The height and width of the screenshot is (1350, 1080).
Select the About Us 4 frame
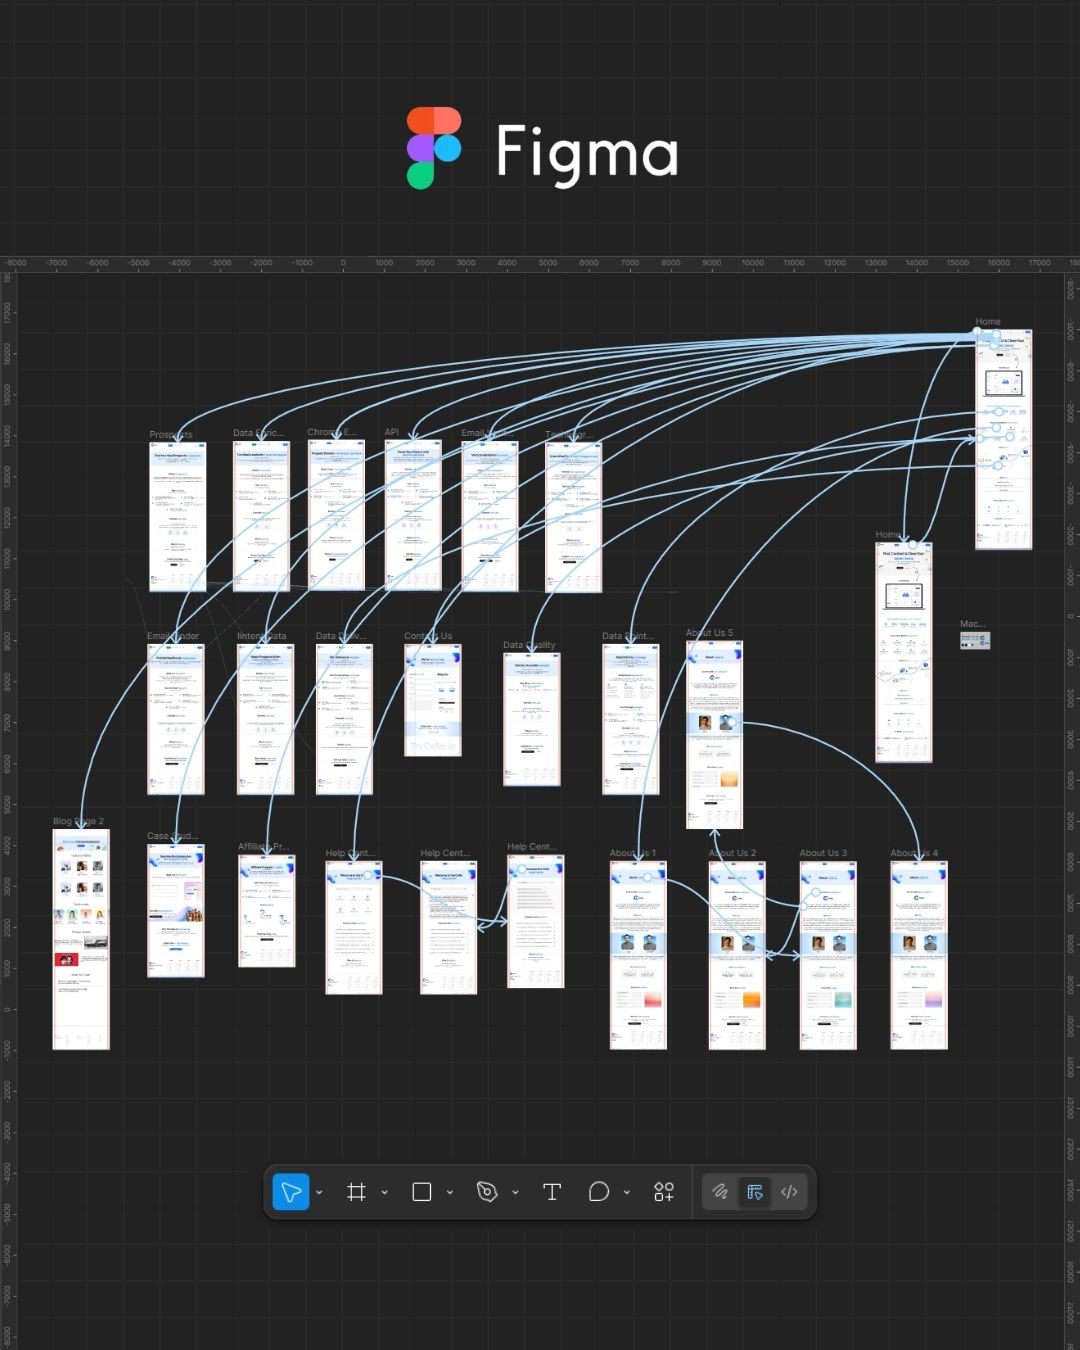pos(919,955)
